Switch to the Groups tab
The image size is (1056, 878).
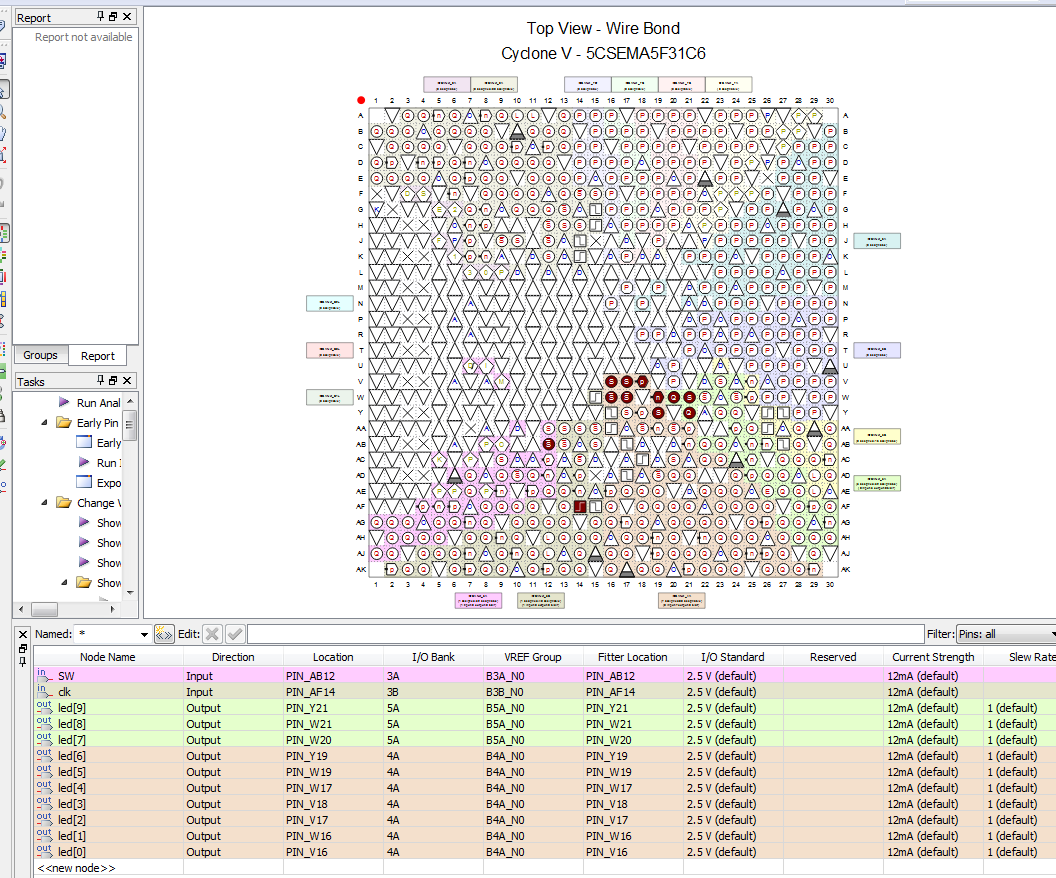pyautogui.click(x=40, y=355)
